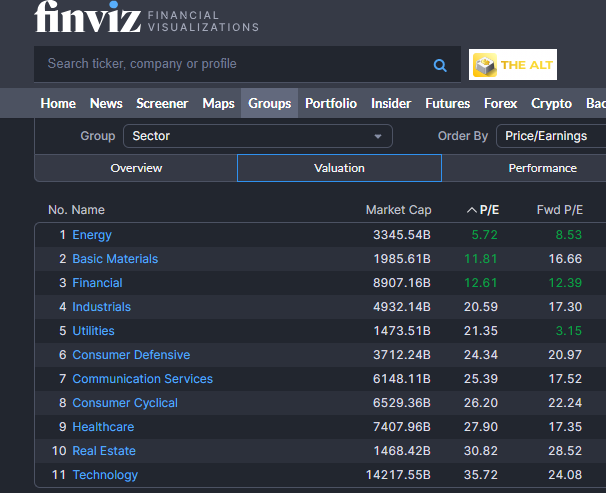The height and width of the screenshot is (493, 606).
Task: Click Utilities Fwd P/E 3.15
Action: pos(569,331)
